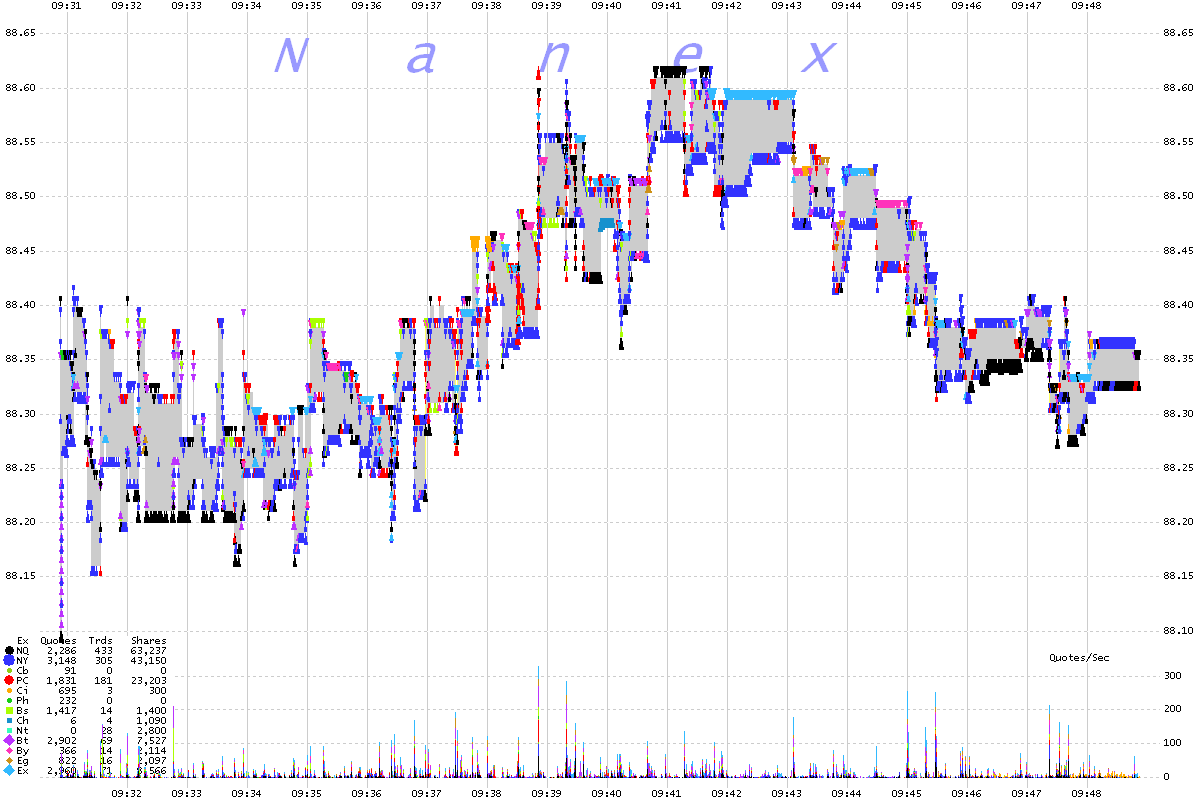
Task: Select the 'Bt' exchange label in legend
Action: (x=23, y=740)
